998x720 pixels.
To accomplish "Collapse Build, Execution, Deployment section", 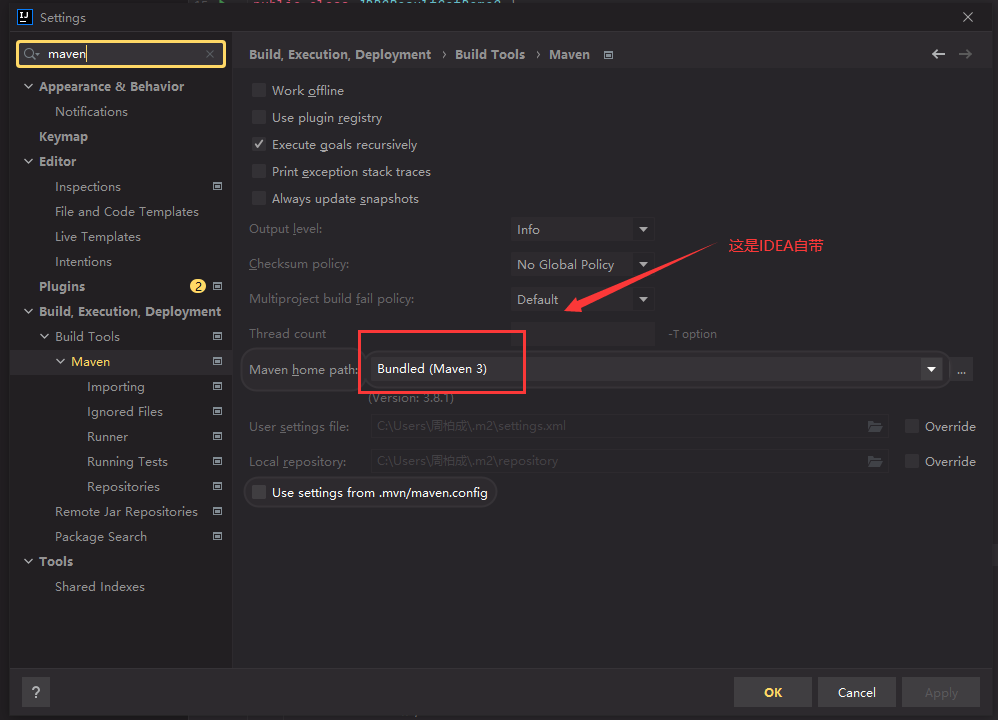I will tap(28, 311).
